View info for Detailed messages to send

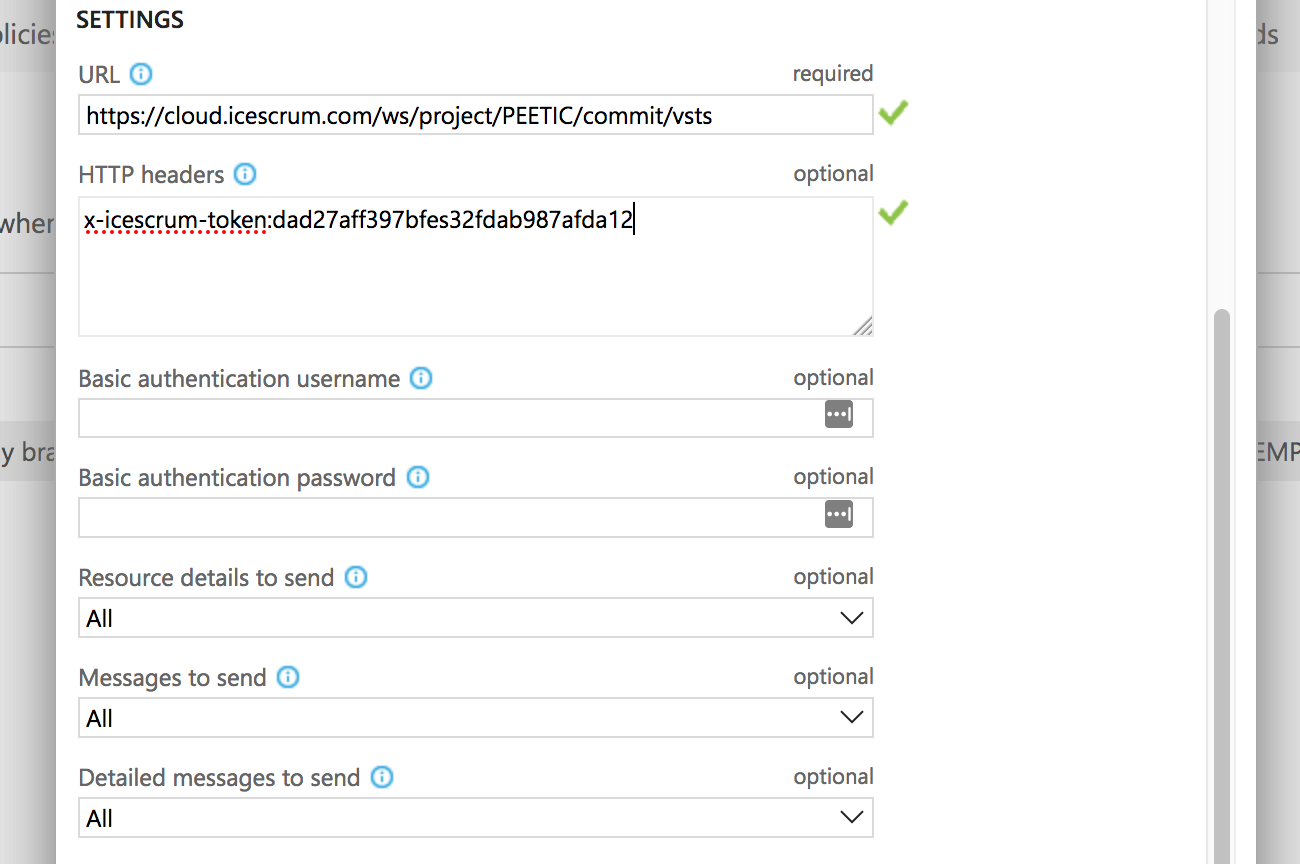click(382, 777)
